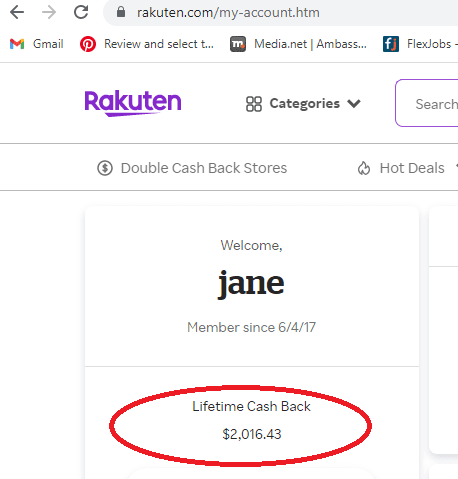Open the Gmail bookmark icon
The image size is (458, 479).
(17, 44)
